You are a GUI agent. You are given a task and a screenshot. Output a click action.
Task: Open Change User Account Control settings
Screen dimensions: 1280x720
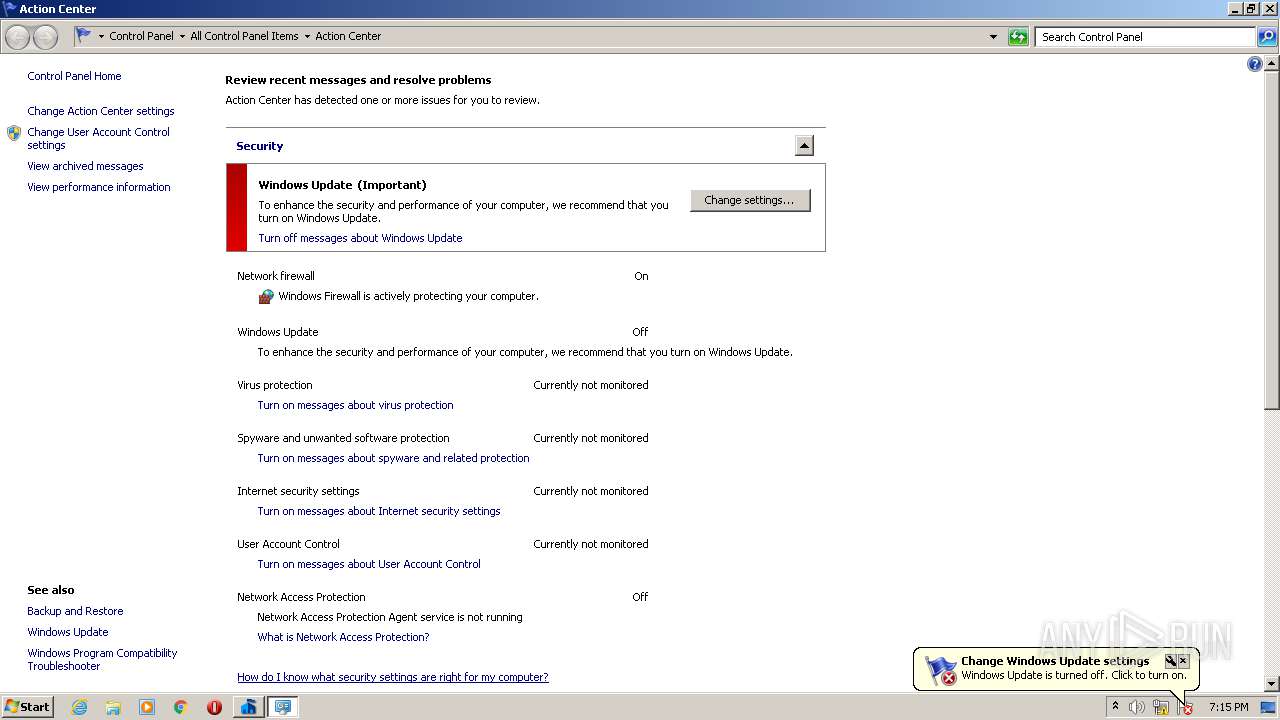[98, 138]
